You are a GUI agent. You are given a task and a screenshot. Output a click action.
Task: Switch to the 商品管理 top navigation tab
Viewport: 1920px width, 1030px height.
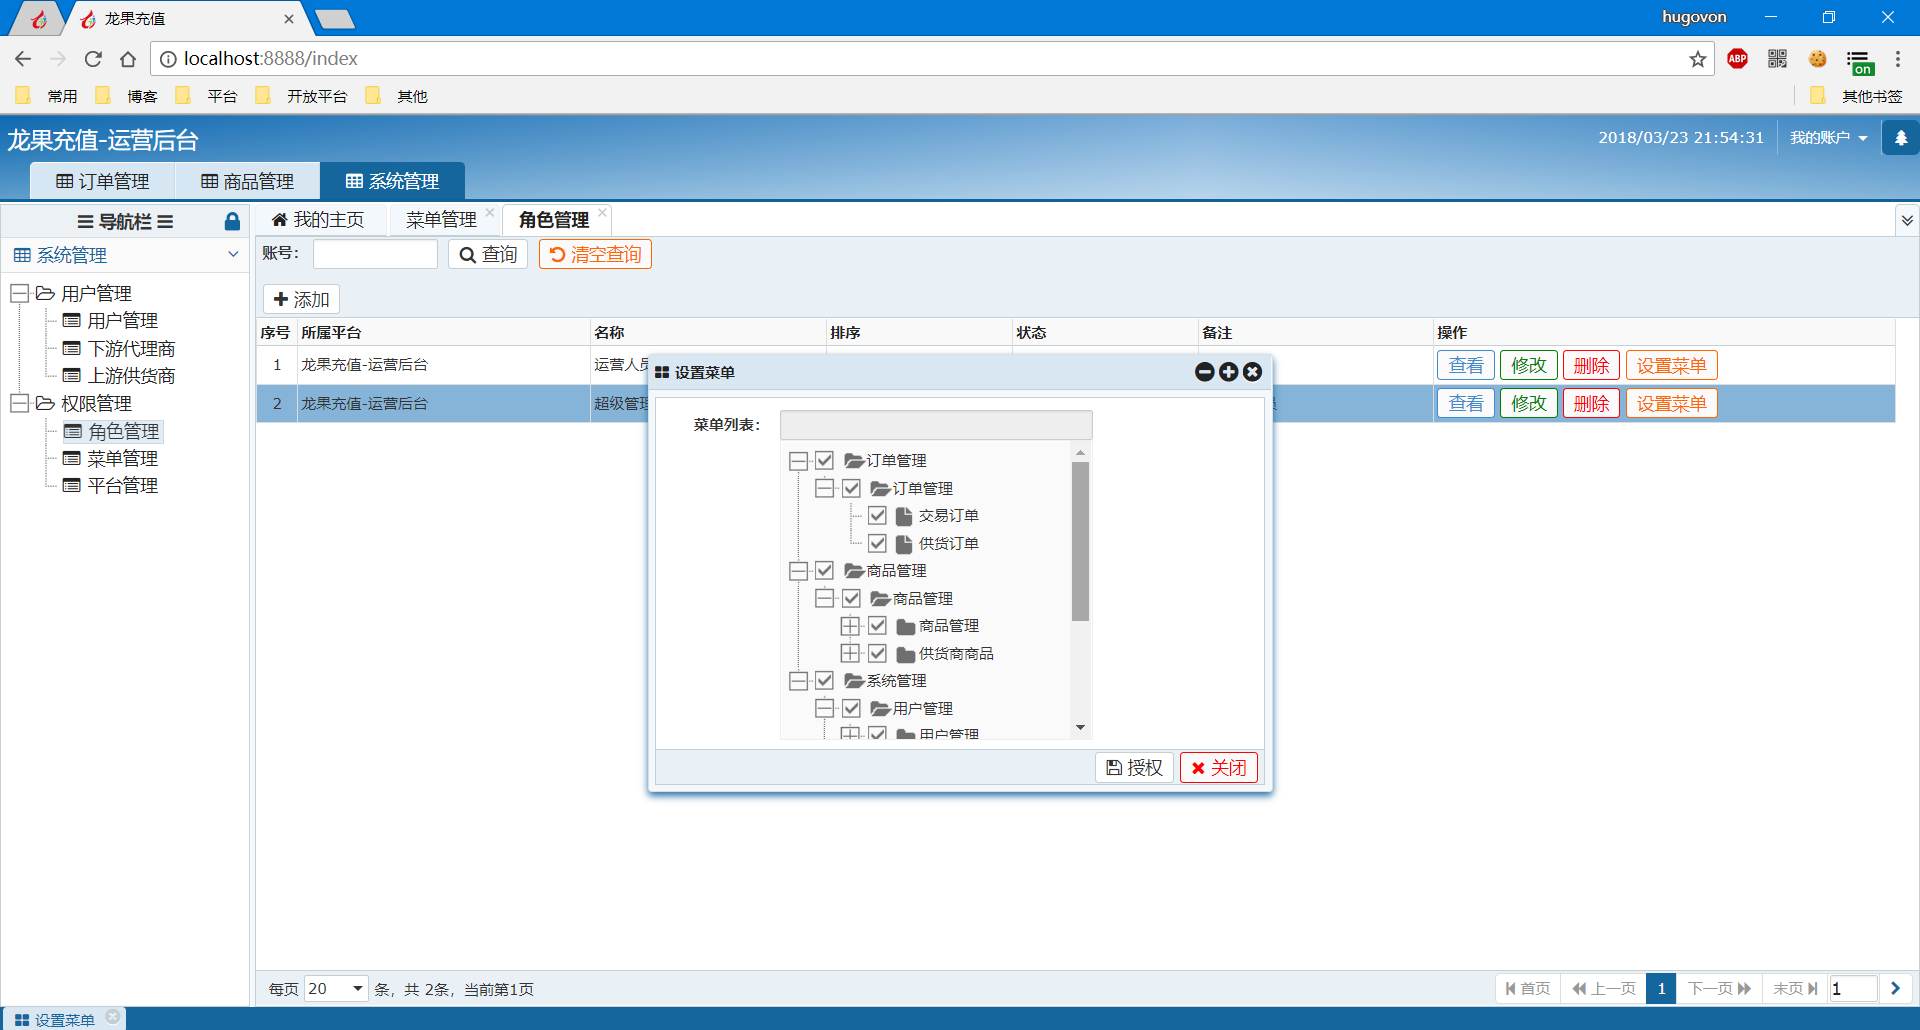tap(248, 181)
